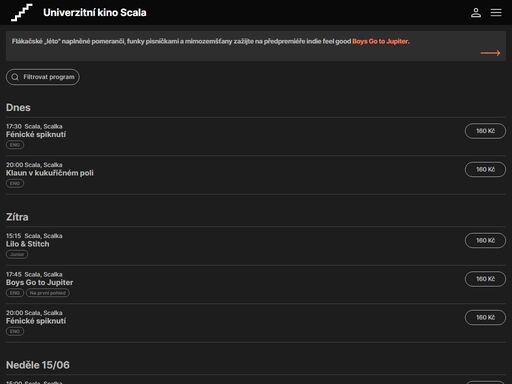The height and width of the screenshot is (384, 512).
Task: Click the 15:15 Scala, Scalka showtime text
Action: coord(34,236)
